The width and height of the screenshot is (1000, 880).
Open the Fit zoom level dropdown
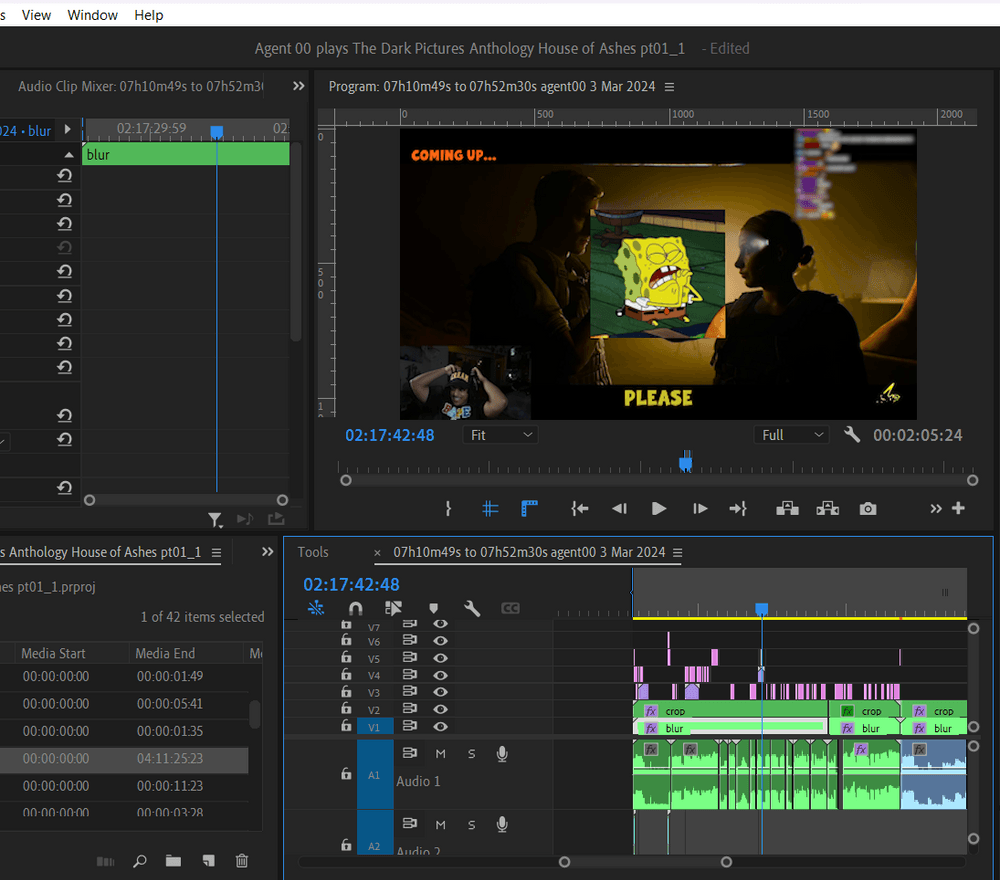point(502,435)
